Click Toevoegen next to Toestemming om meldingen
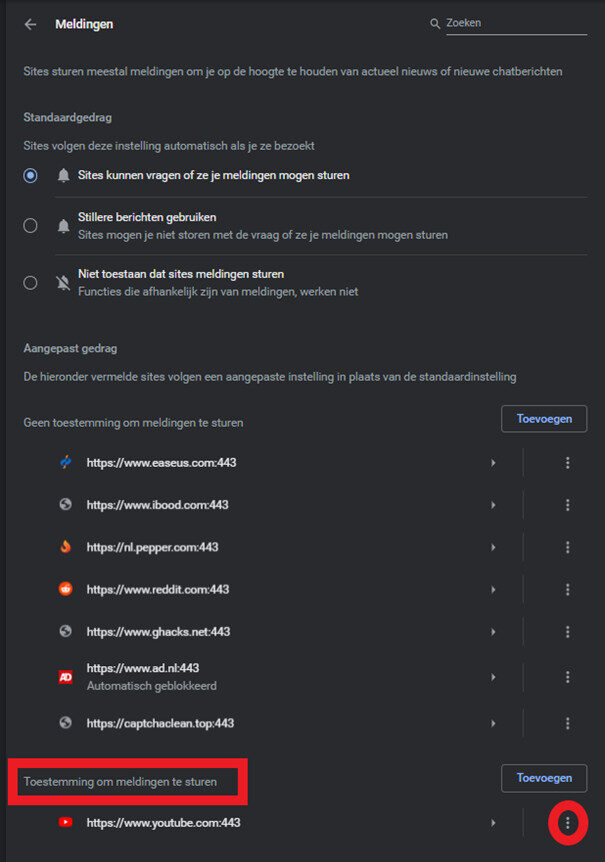Image resolution: width=605 pixels, height=862 pixels. (x=543, y=778)
